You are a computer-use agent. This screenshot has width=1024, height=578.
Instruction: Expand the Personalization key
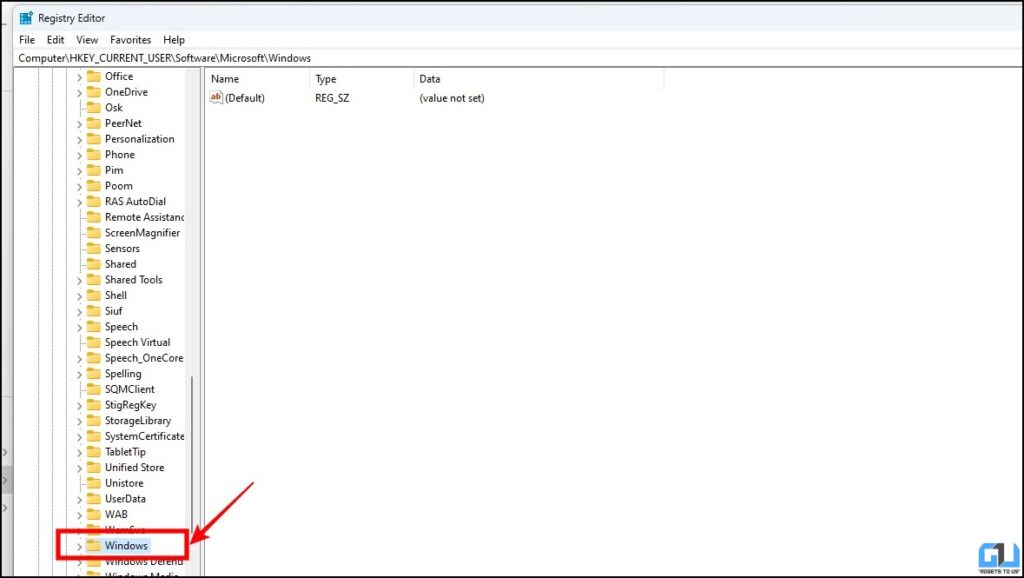79,140
